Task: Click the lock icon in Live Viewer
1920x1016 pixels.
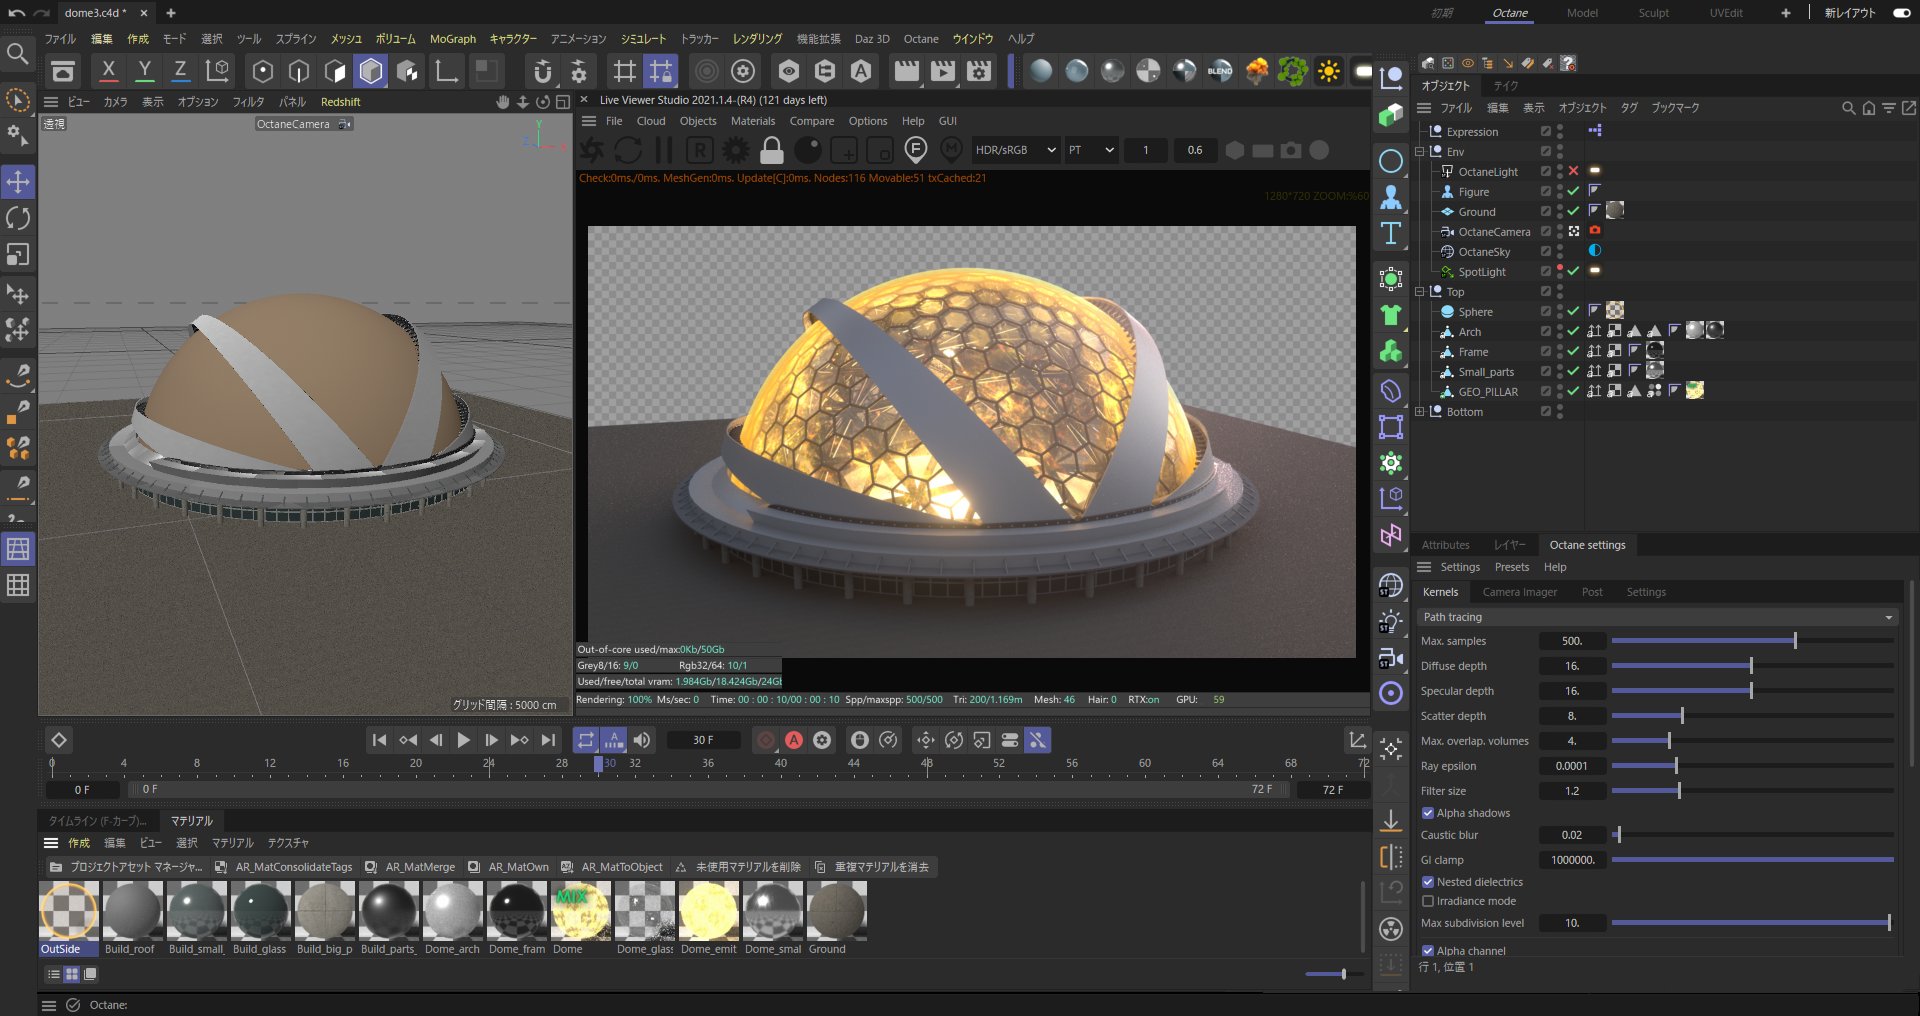Action: click(x=771, y=151)
